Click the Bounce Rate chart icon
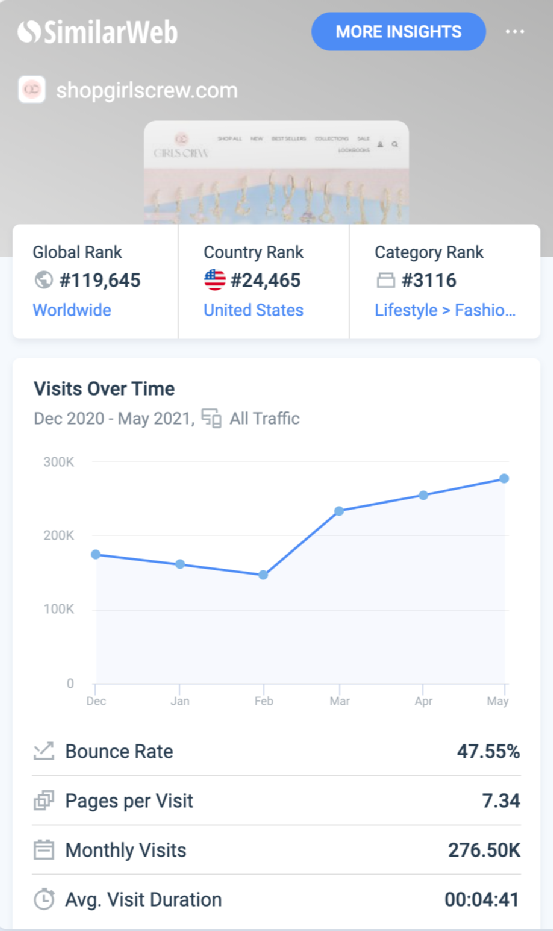 coord(44,751)
